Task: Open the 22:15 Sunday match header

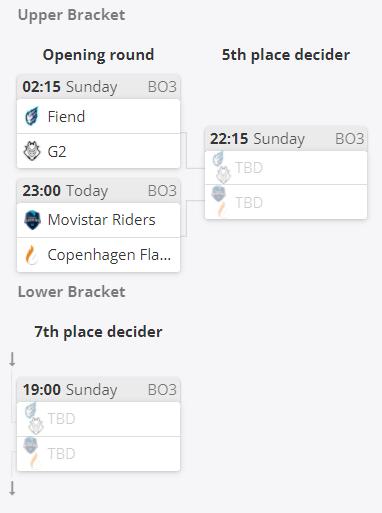Action: point(286,139)
